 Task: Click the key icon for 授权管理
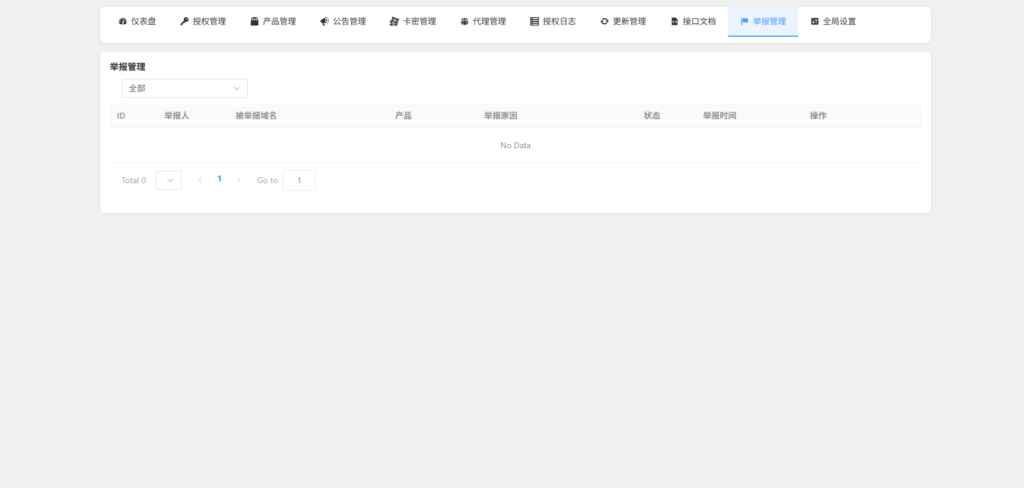coord(184,21)
